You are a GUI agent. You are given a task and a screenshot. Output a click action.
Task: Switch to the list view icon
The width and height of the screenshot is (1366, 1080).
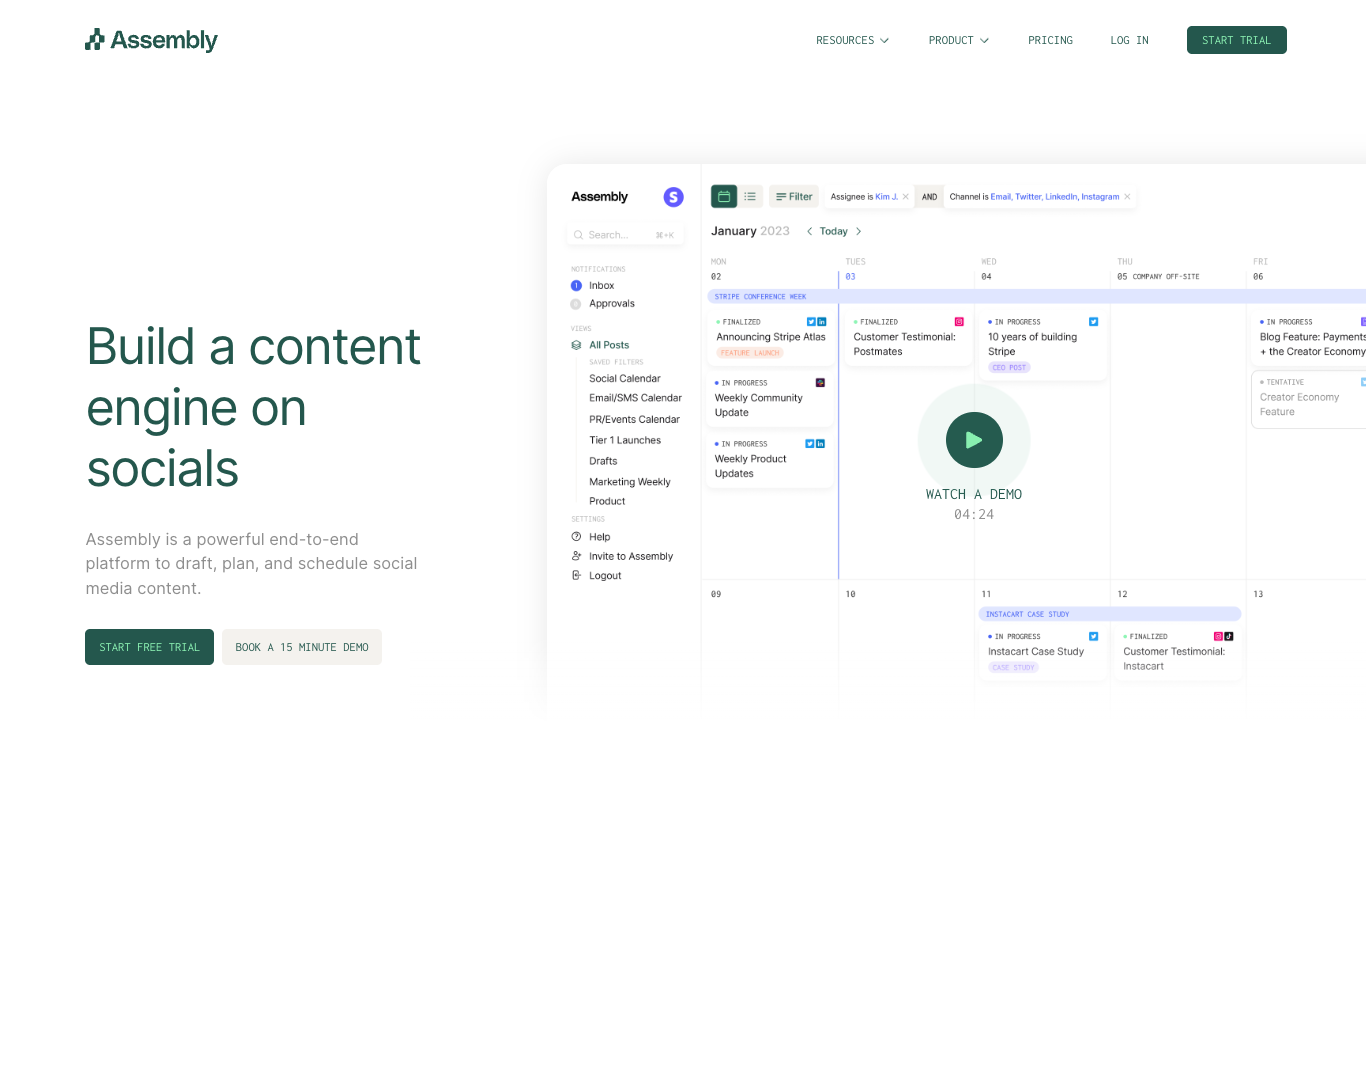point(750,196)
